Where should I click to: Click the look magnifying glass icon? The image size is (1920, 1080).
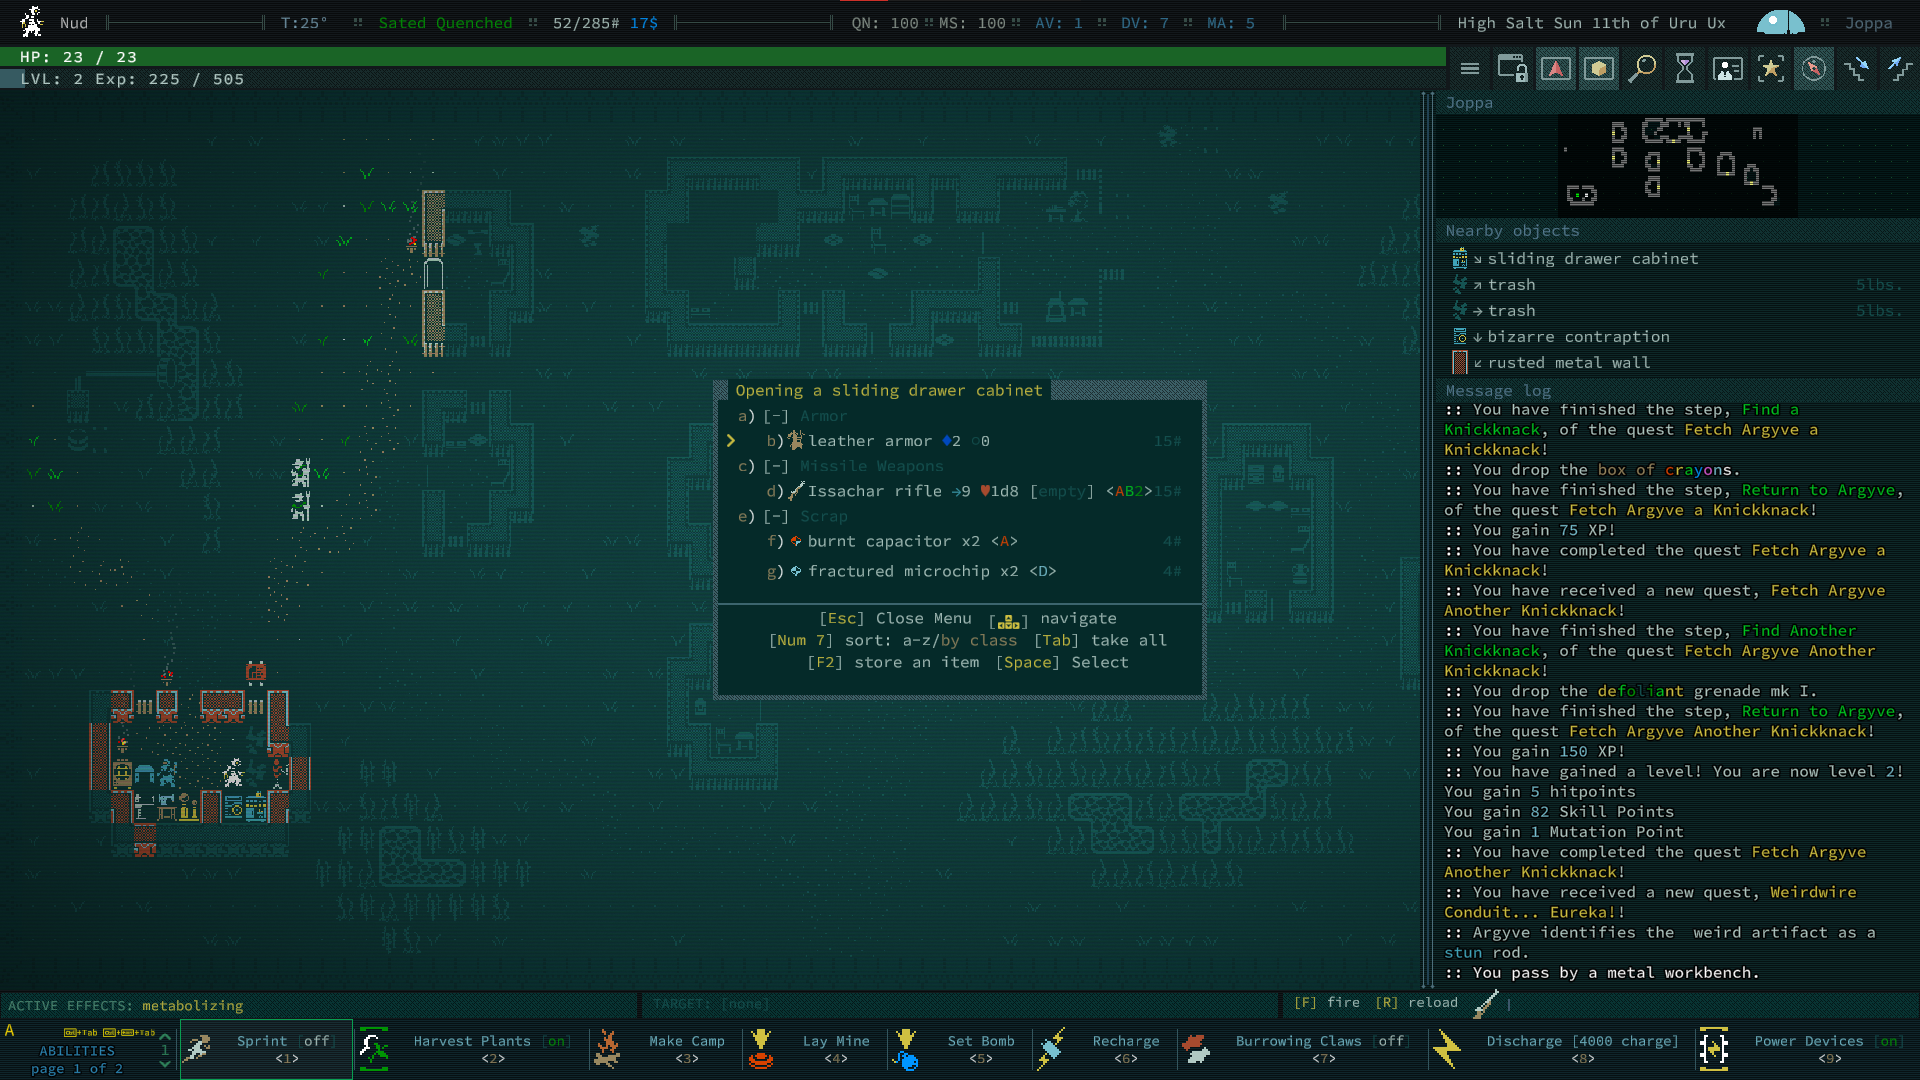(1641, 69)
